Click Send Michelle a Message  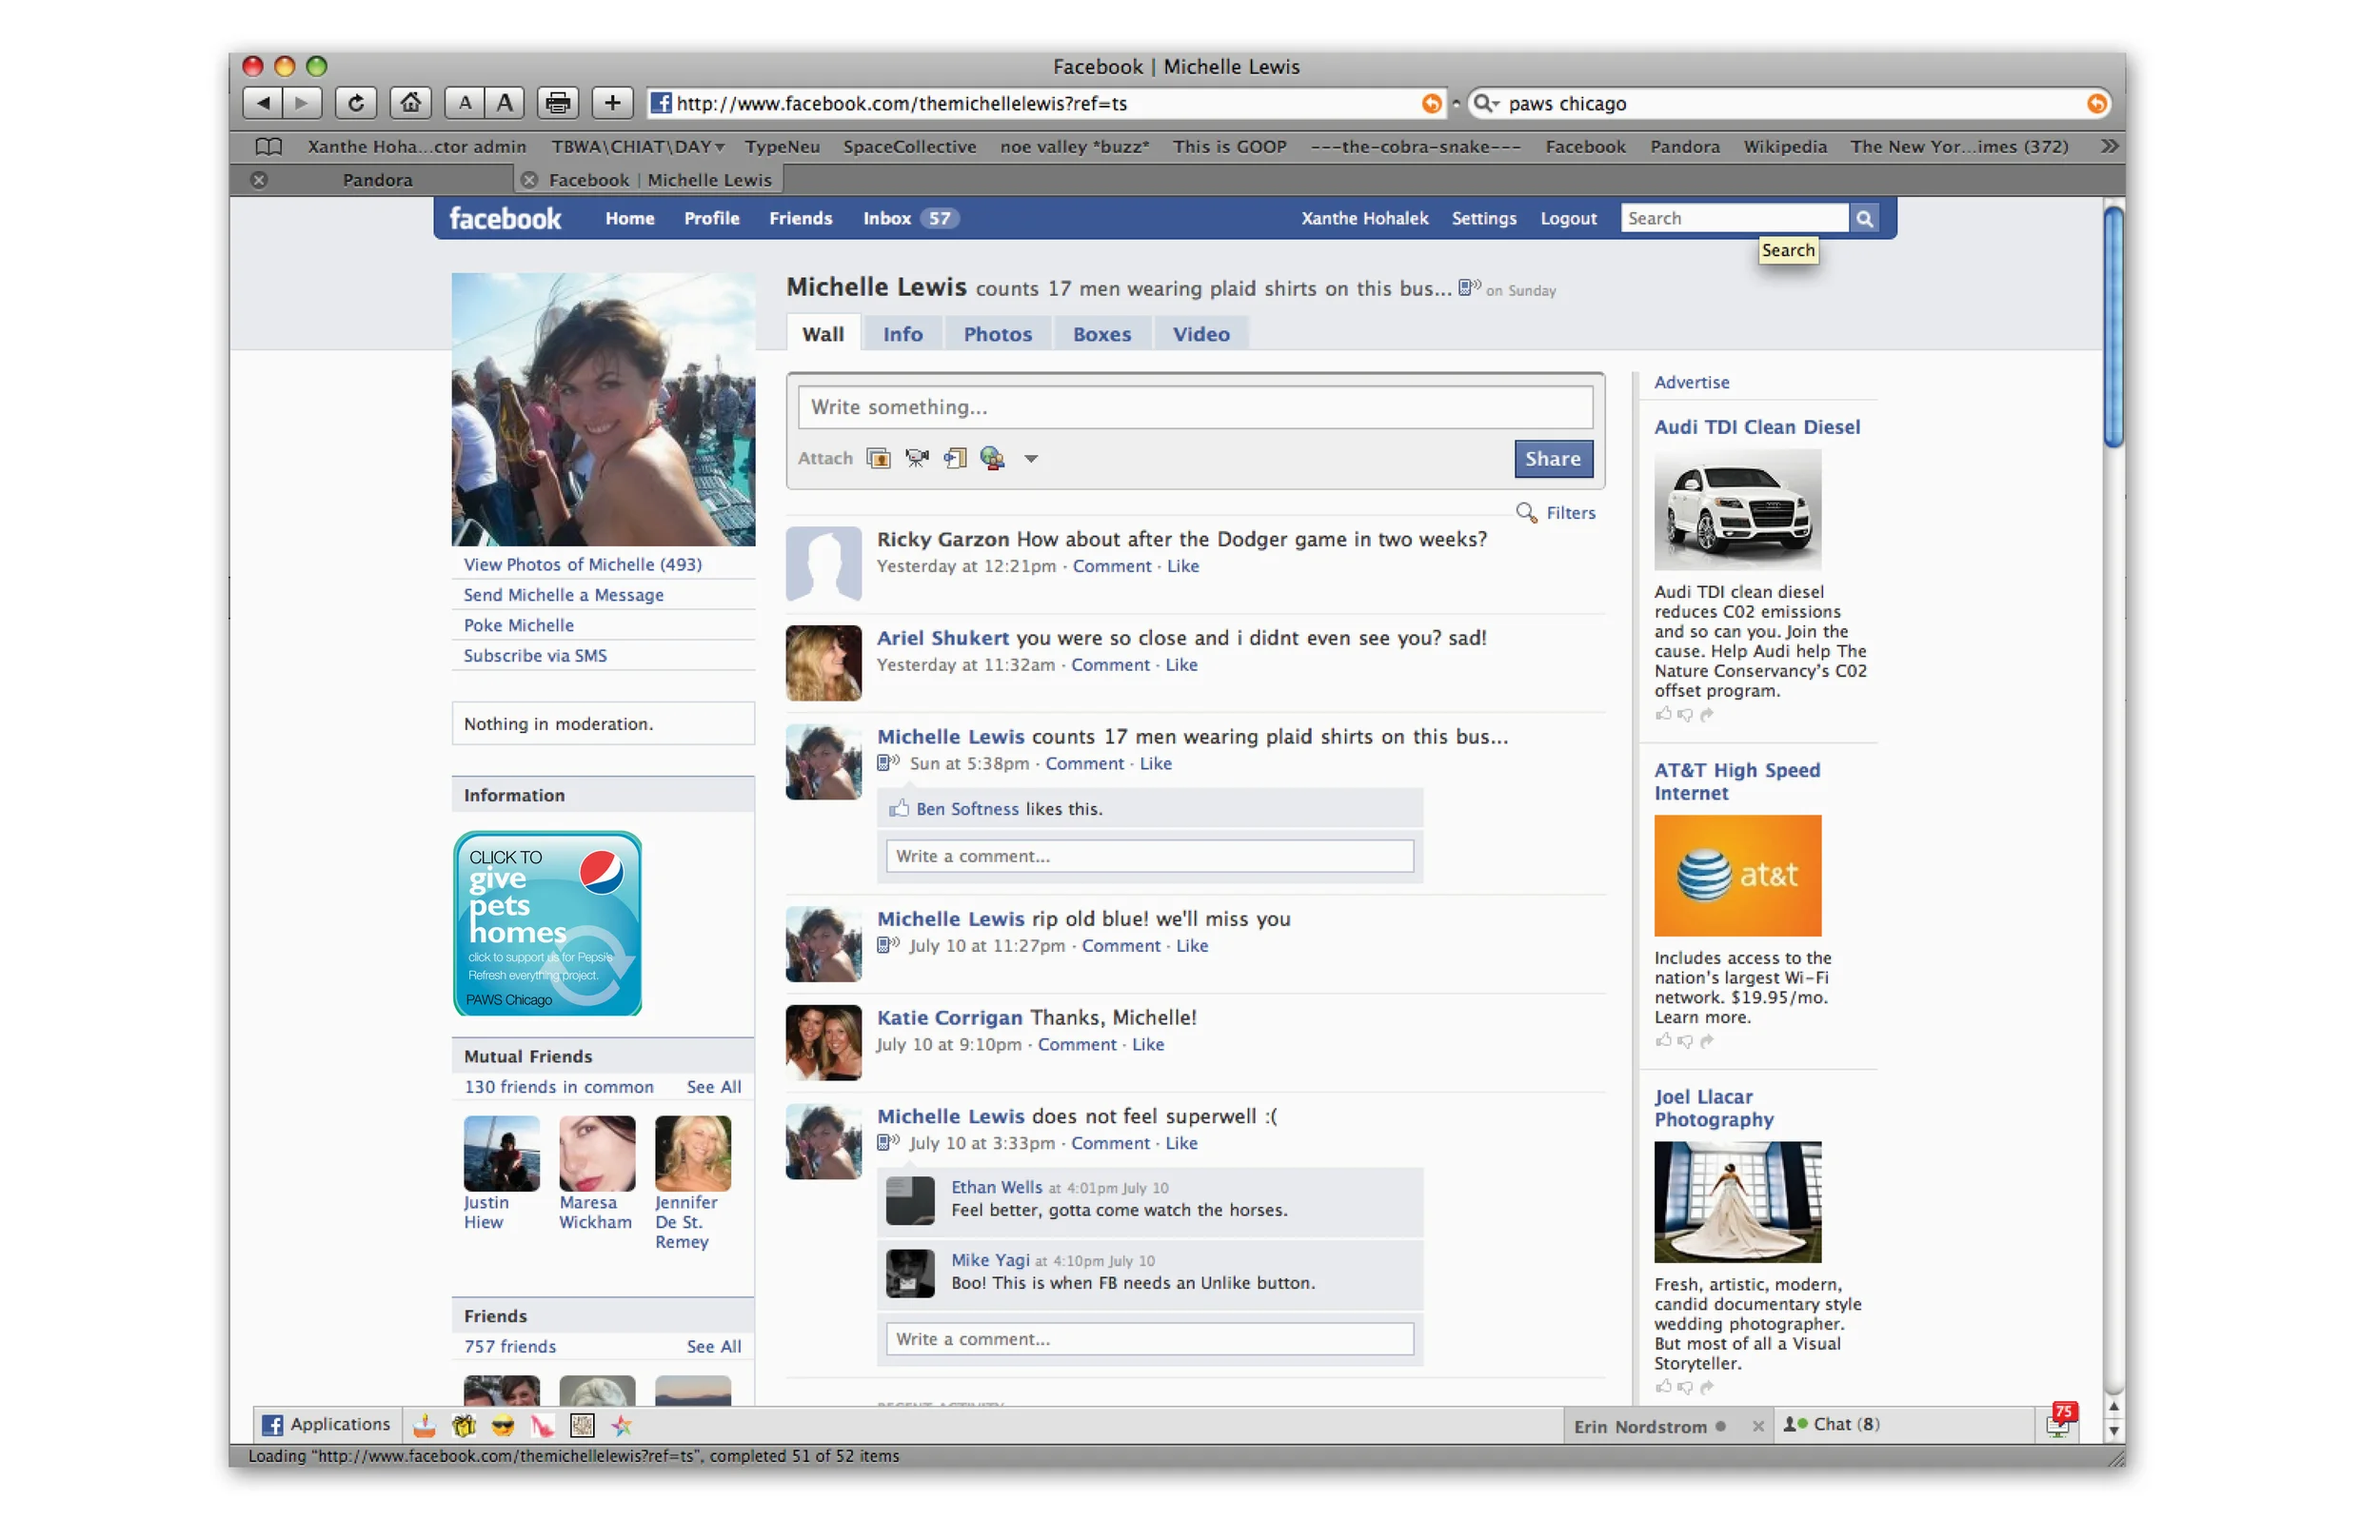click(563, 596)
